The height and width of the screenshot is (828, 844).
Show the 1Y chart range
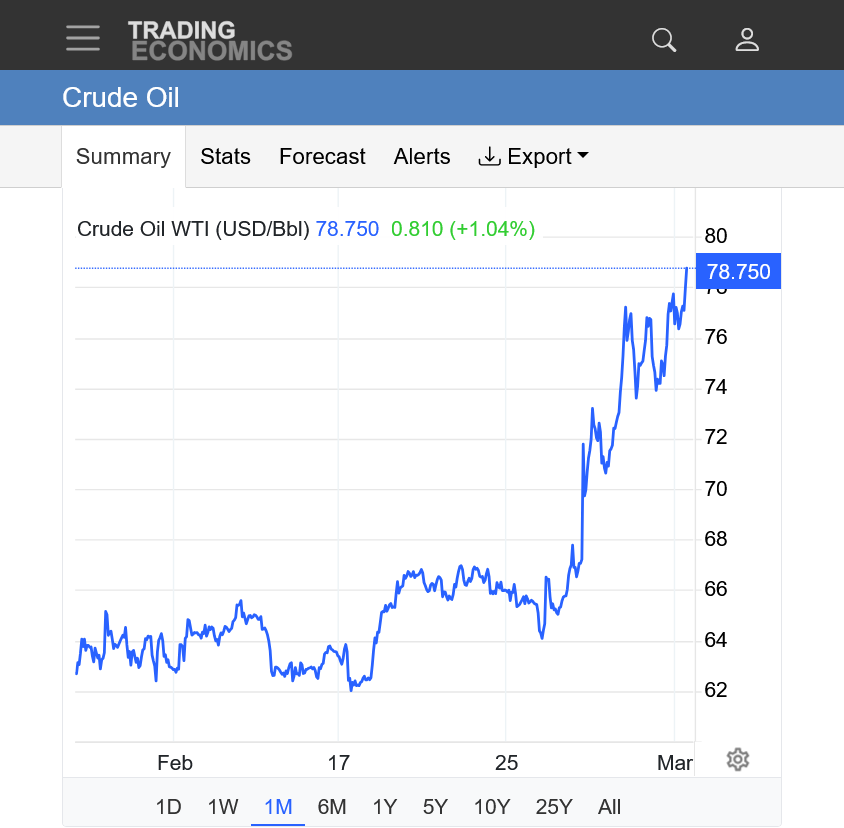385,806
